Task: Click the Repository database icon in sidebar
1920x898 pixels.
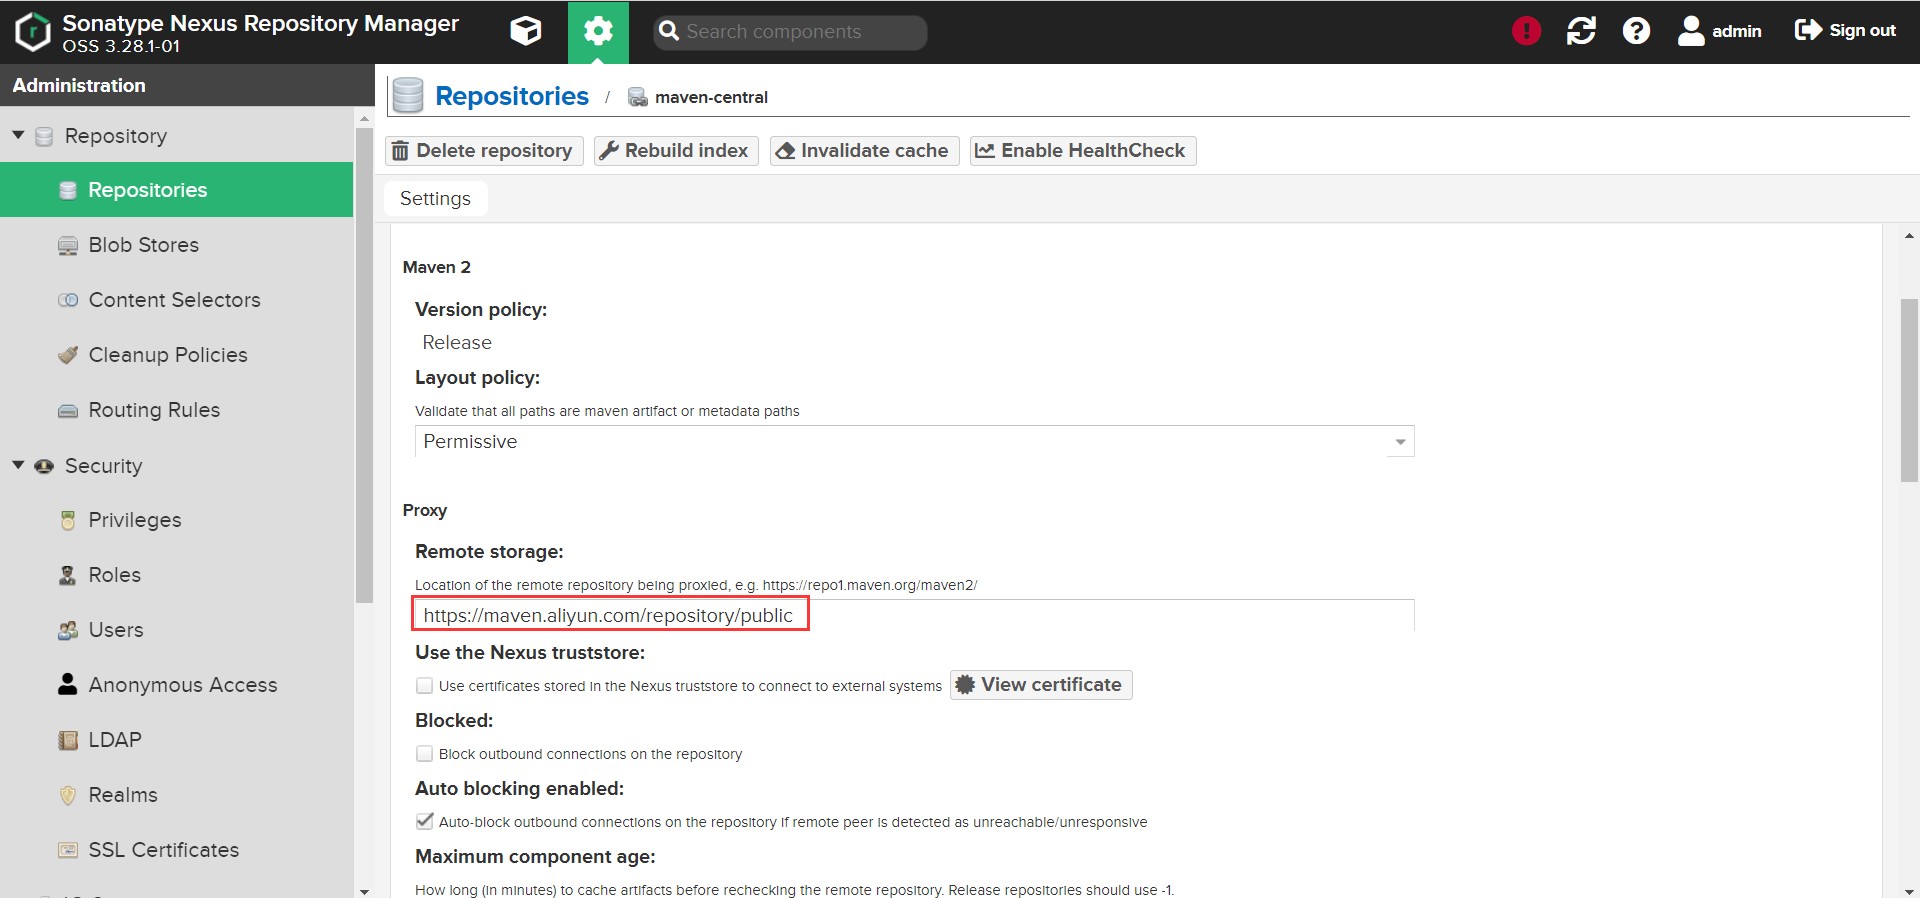Action: coord(44,136)
